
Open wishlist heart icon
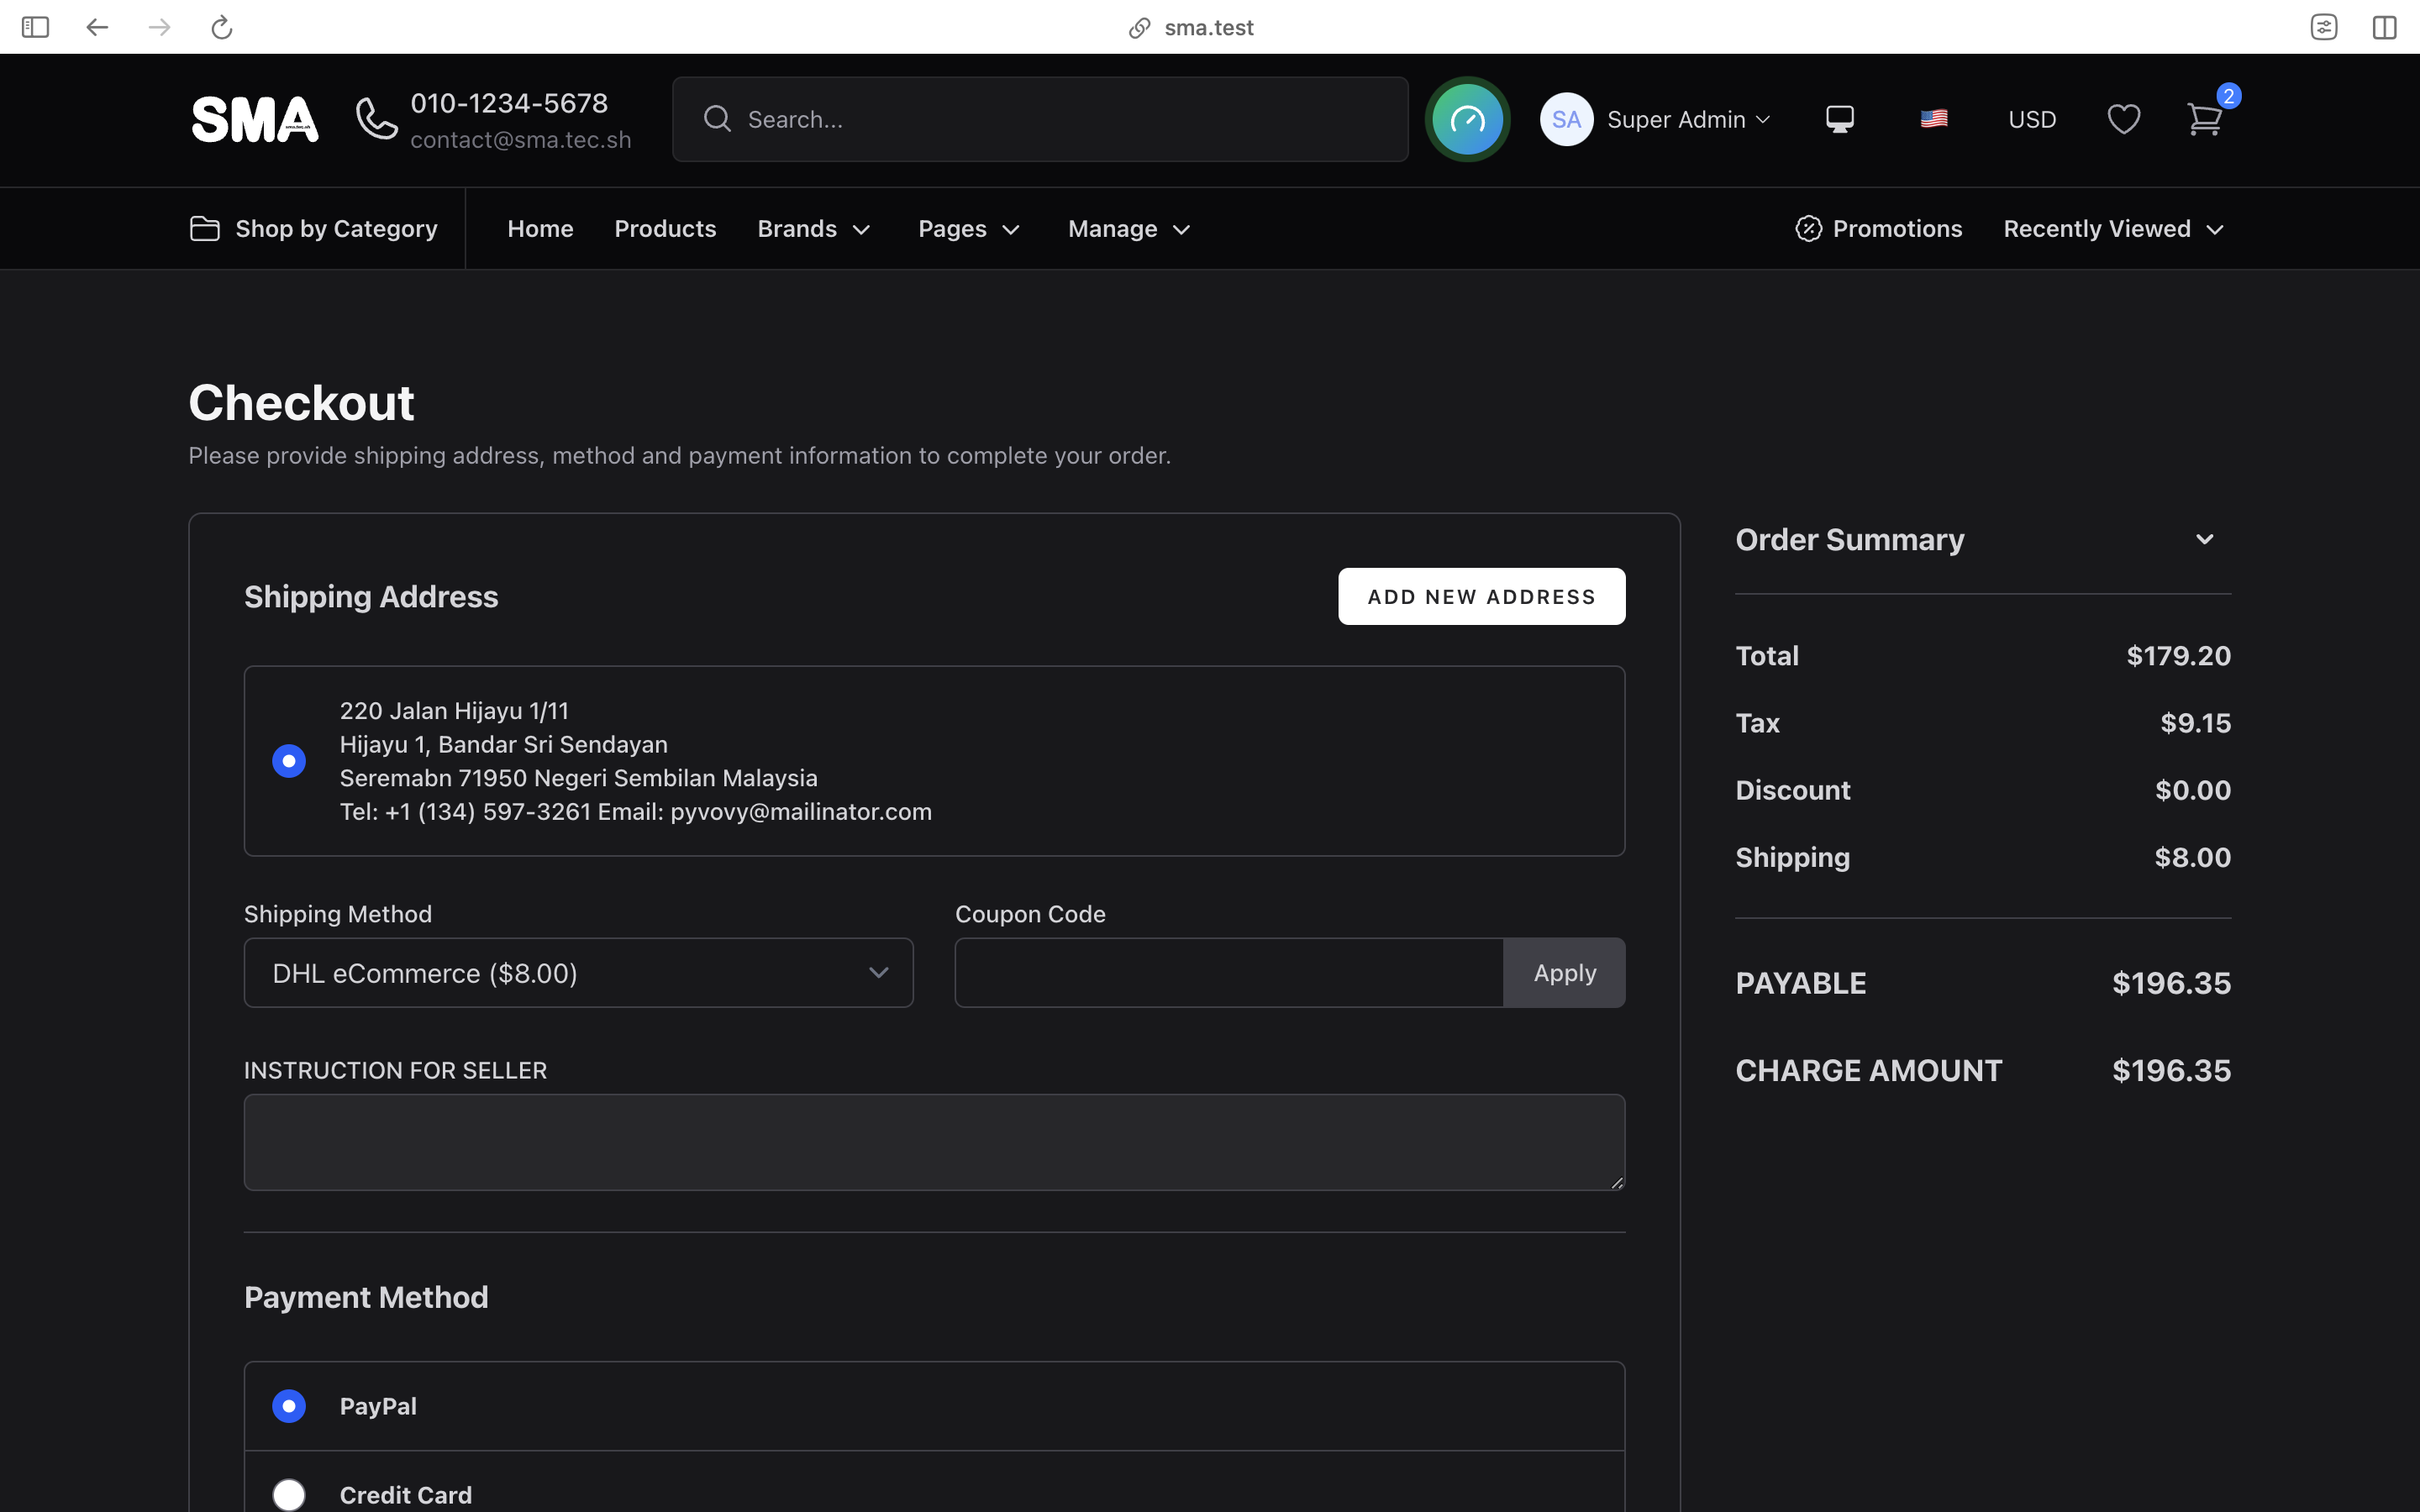tap(2124, 120)
